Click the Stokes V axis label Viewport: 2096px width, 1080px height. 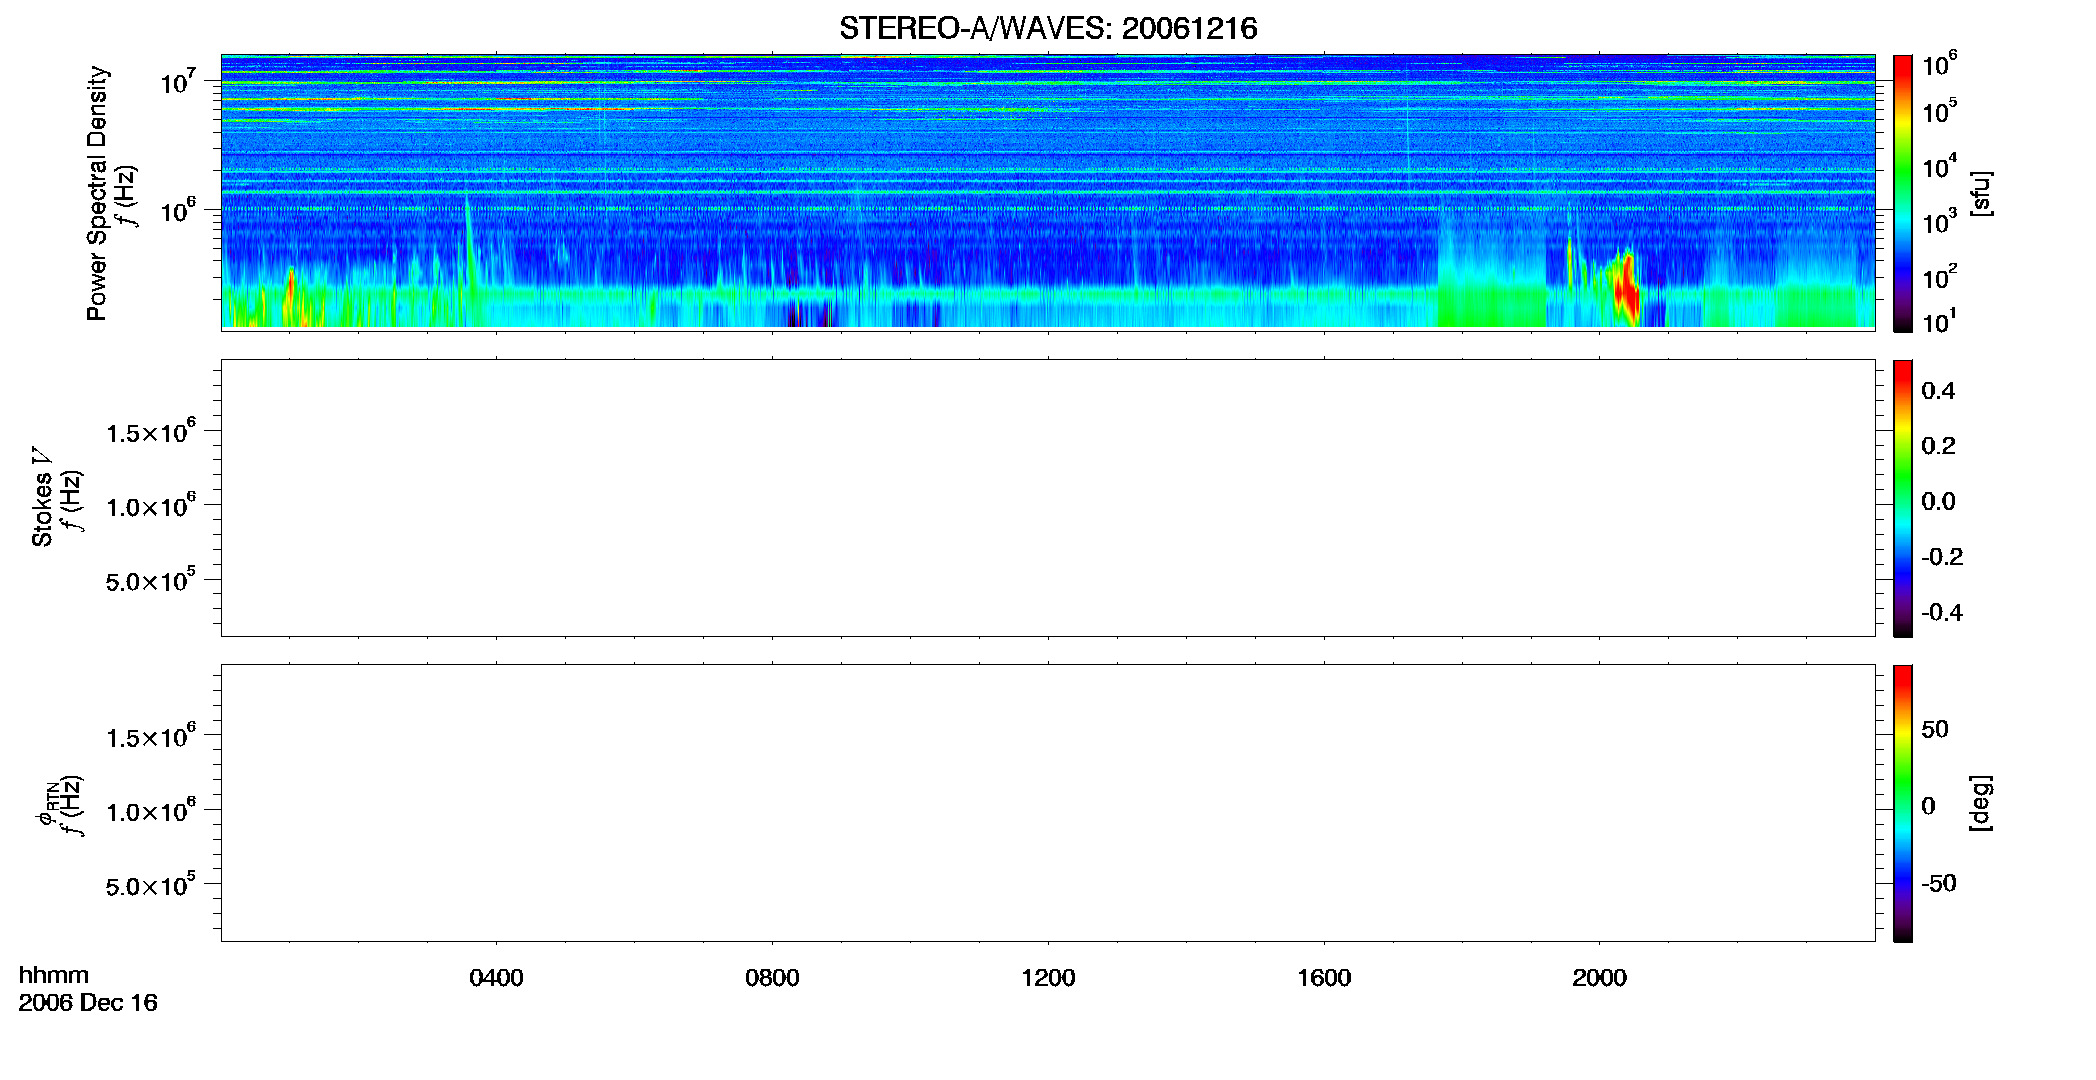[x=42, y=497]
